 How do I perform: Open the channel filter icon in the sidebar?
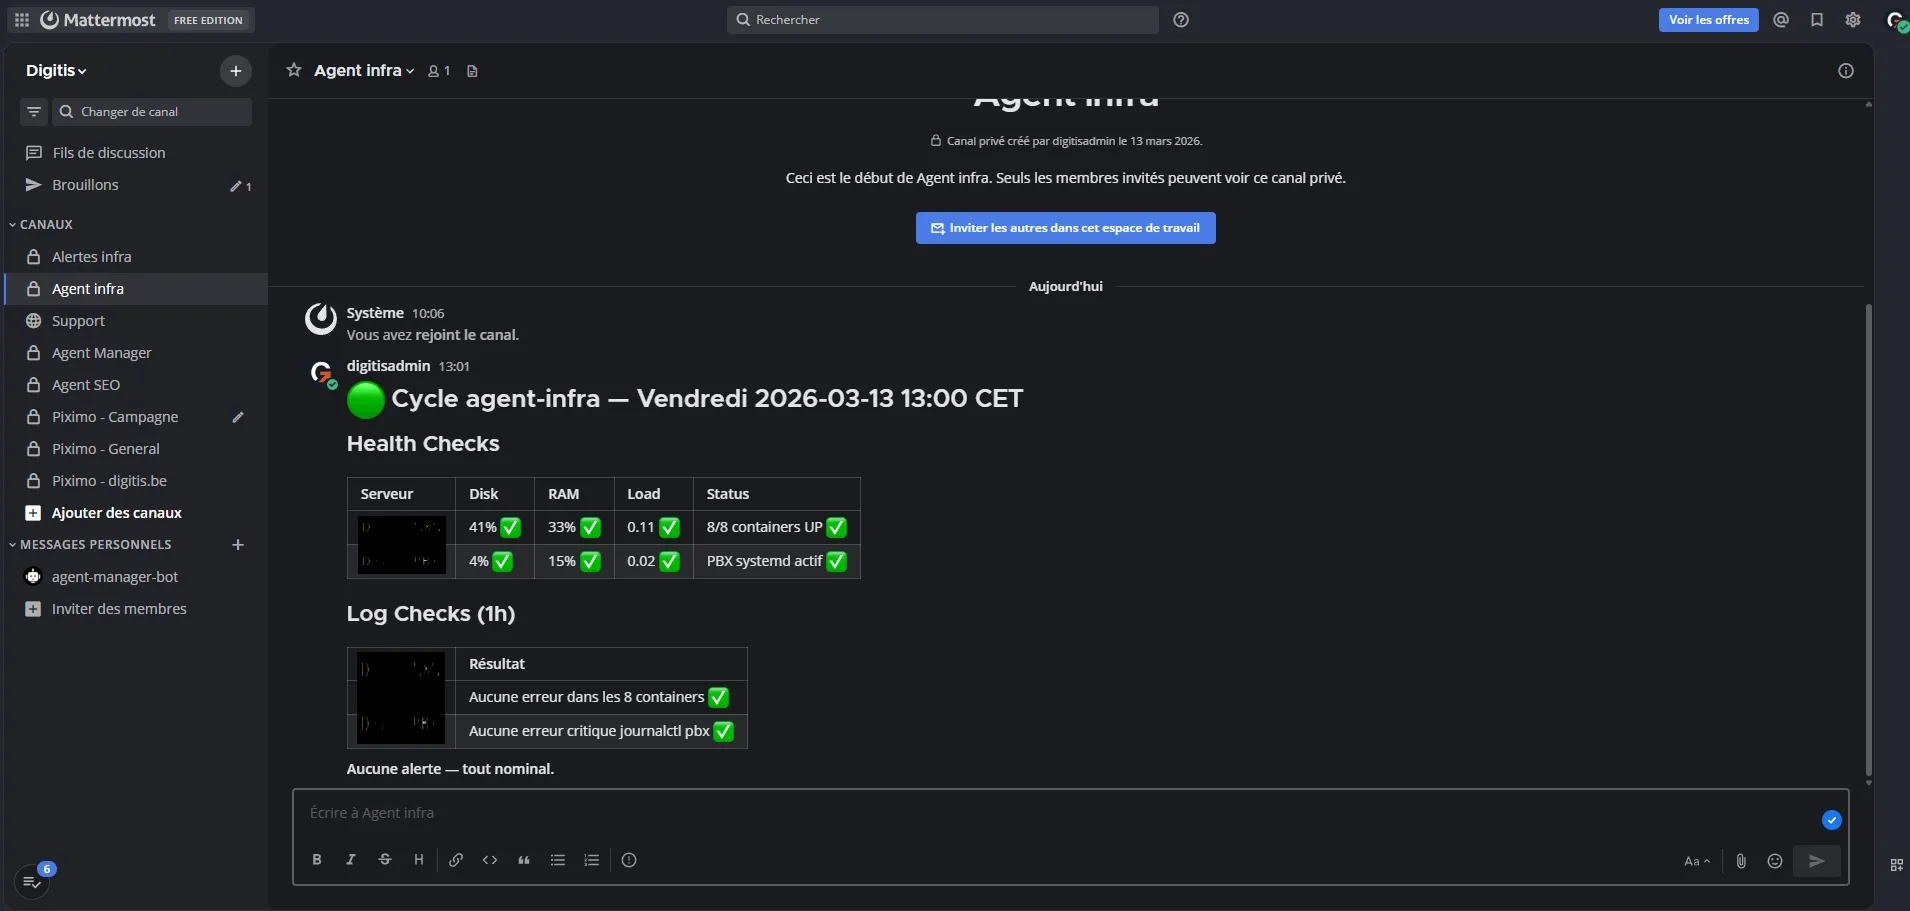click(33, 111)
